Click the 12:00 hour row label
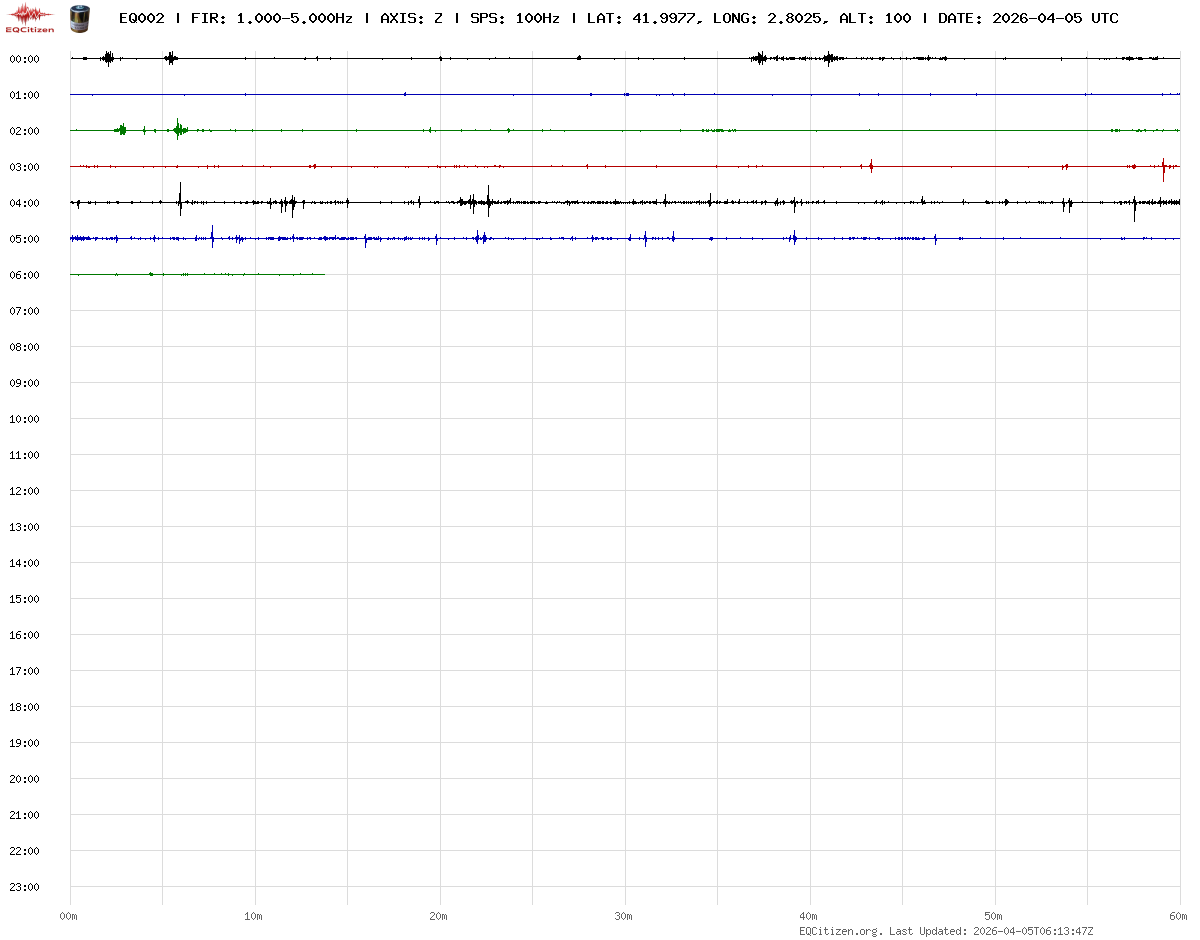1200x940 pixels. pos(24,491)
